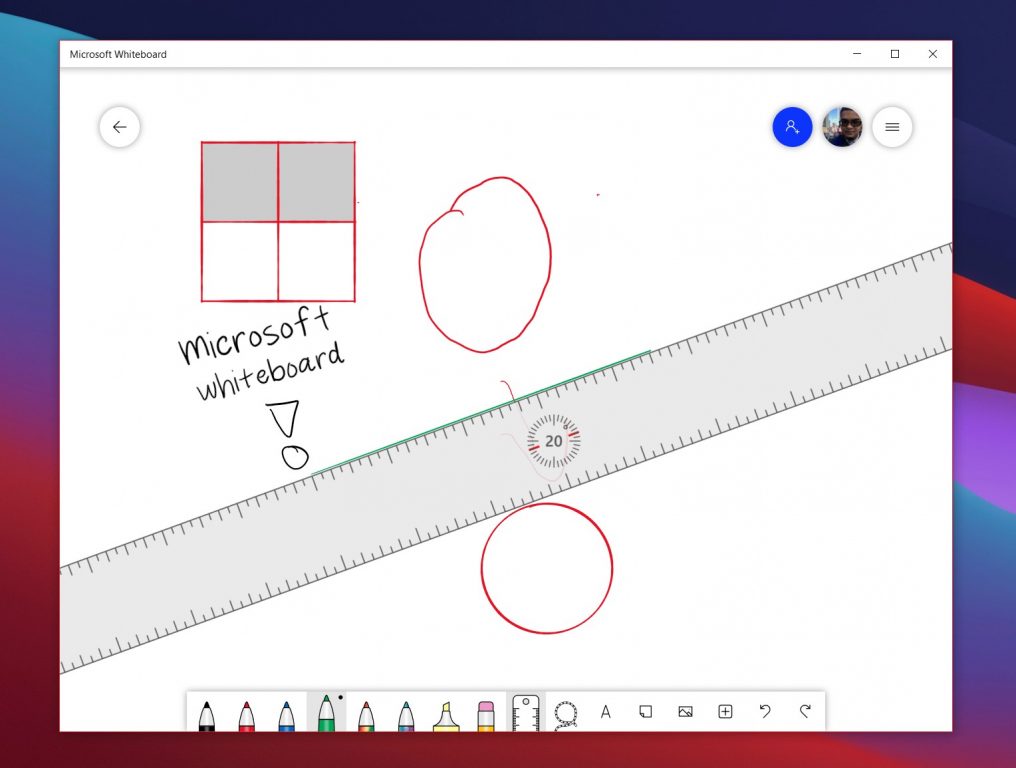
Task: Maximize the Microsoft Whiteboard window
Action: [x=895, y=54]
